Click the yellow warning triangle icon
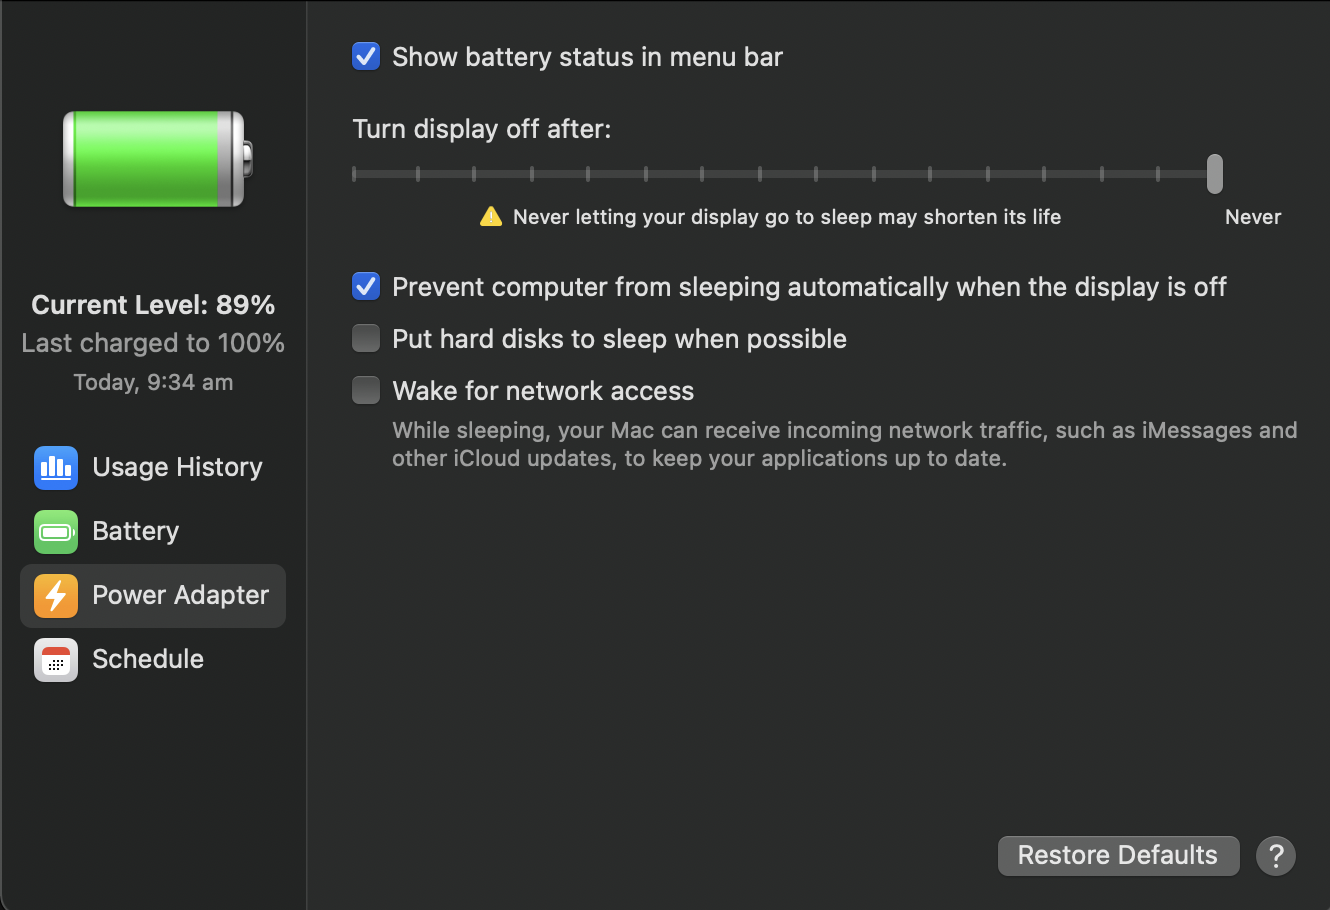 [491, 217]
